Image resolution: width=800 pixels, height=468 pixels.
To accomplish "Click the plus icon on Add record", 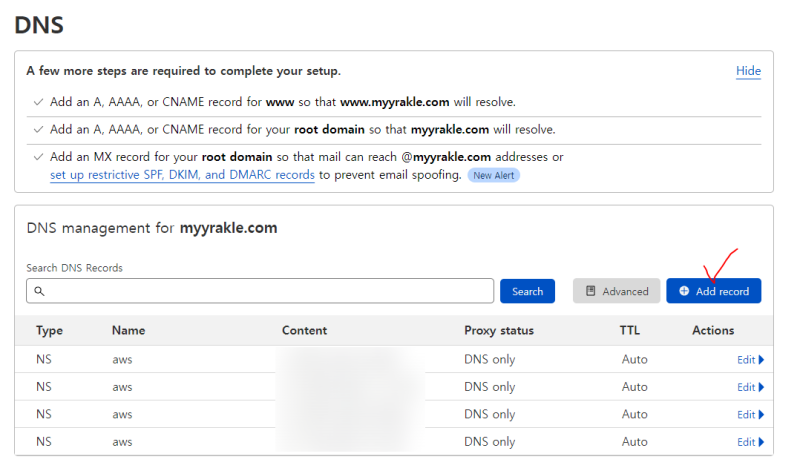I will pyautogui.click(x=684, y=291).
